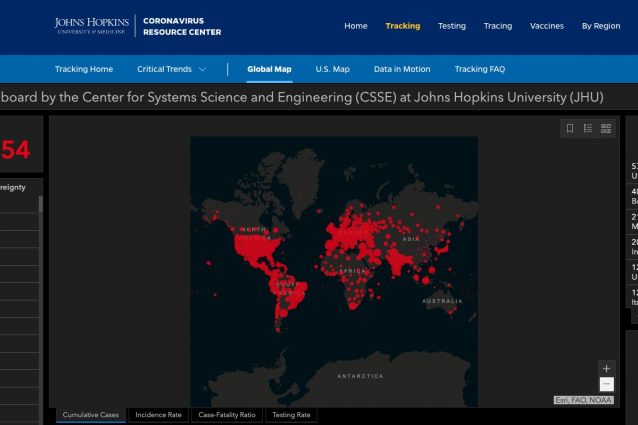Show the map legend list icon

point(588,129)
